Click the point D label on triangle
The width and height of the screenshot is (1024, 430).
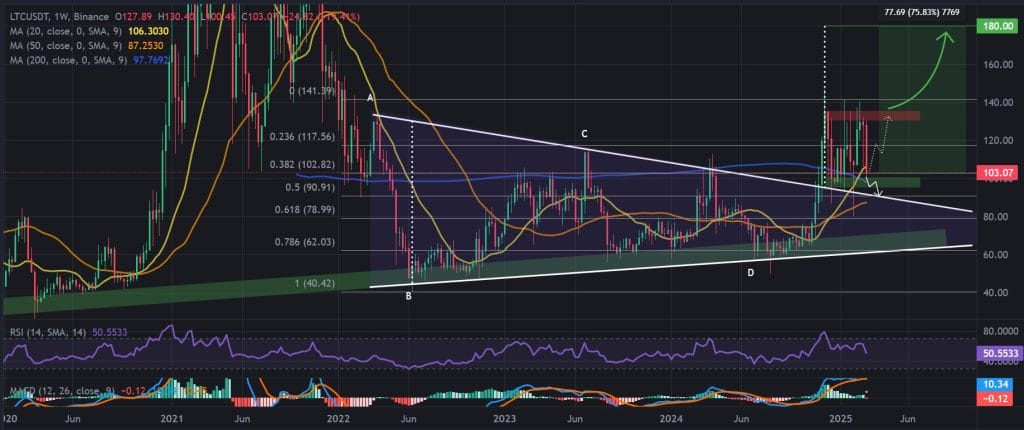pos(751,272)
